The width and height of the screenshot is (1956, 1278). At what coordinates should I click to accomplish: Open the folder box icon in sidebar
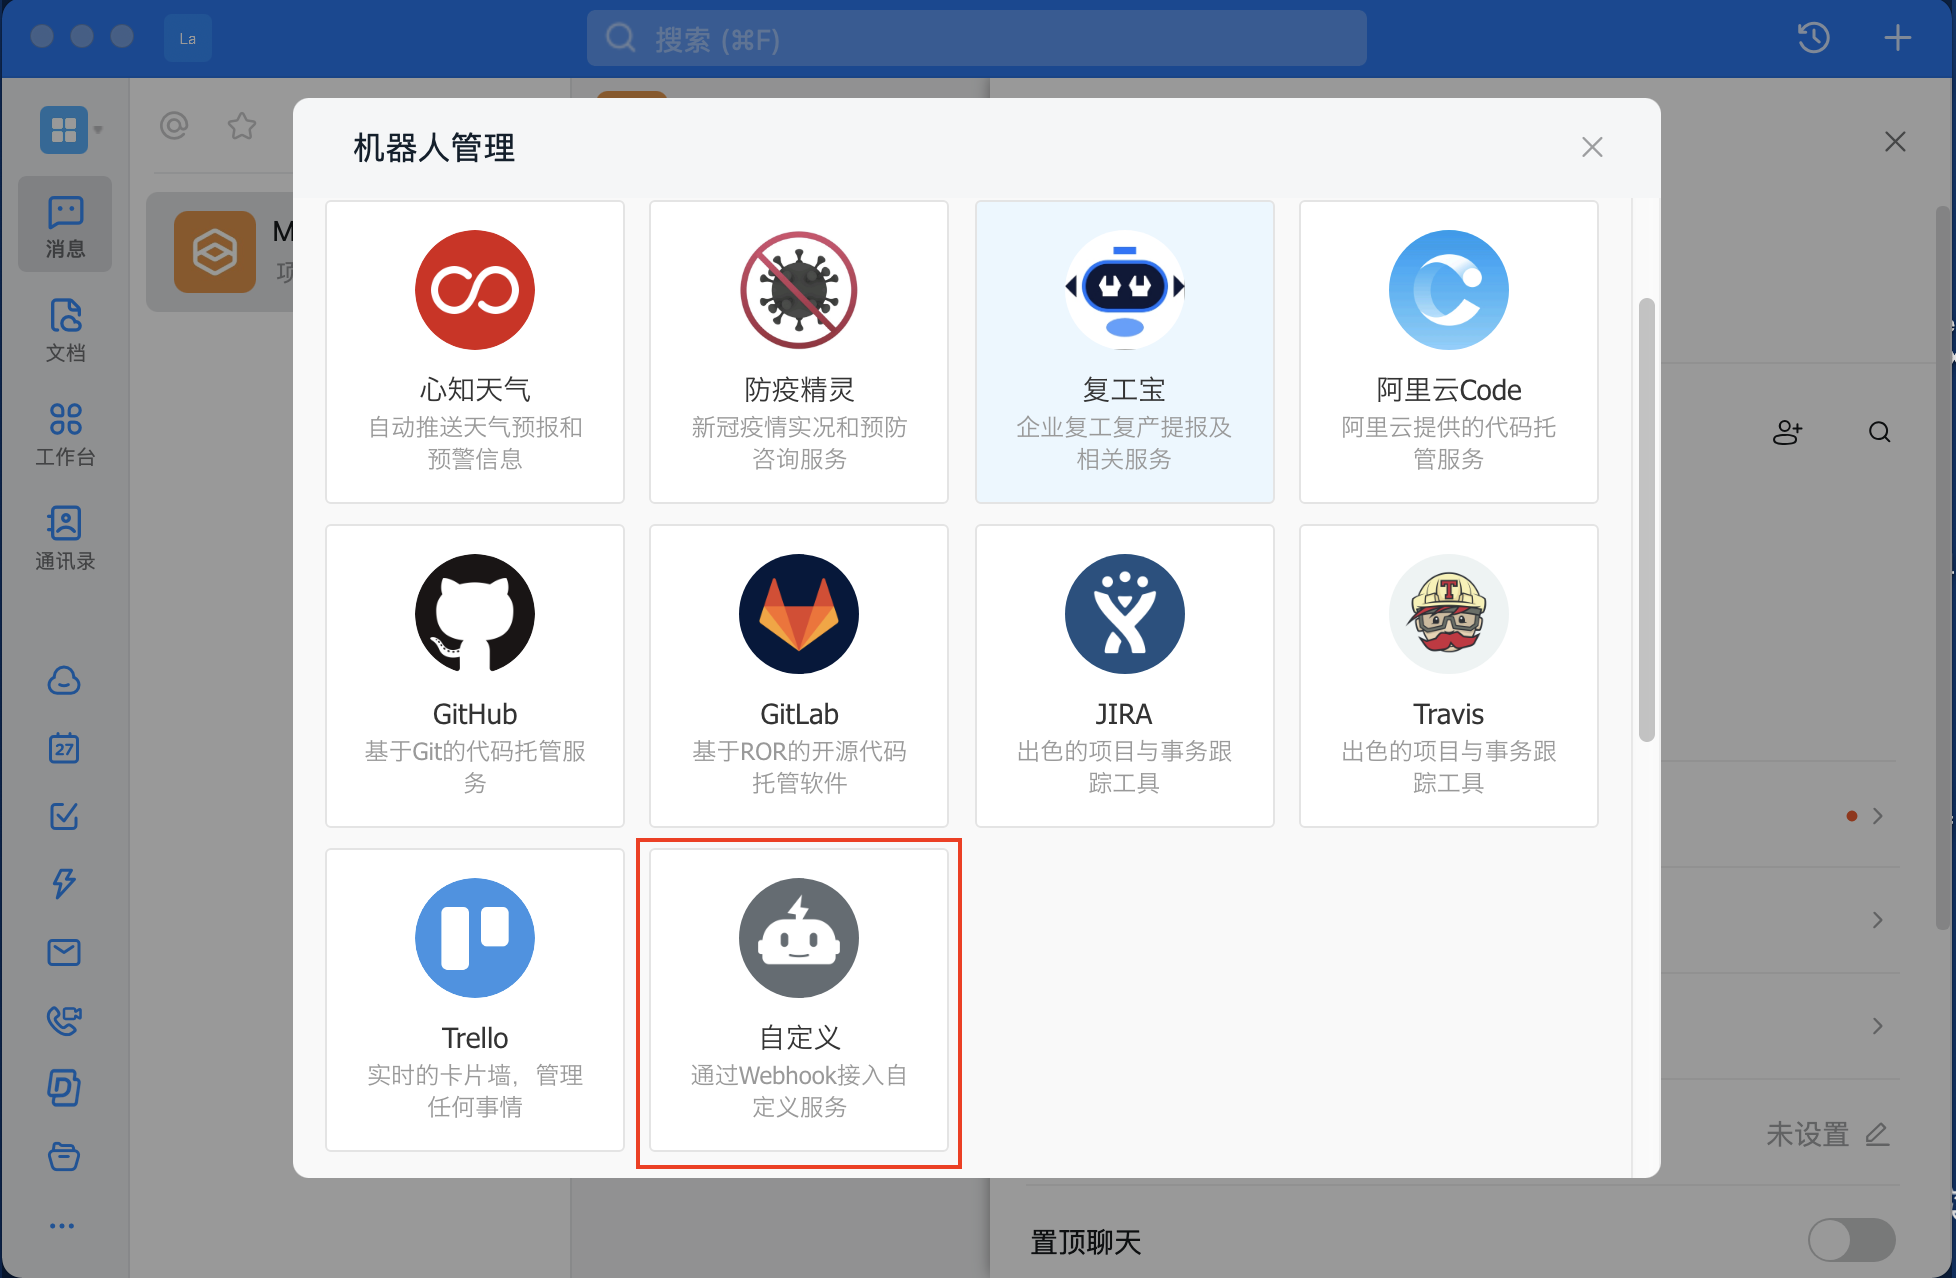point(64,1156)
